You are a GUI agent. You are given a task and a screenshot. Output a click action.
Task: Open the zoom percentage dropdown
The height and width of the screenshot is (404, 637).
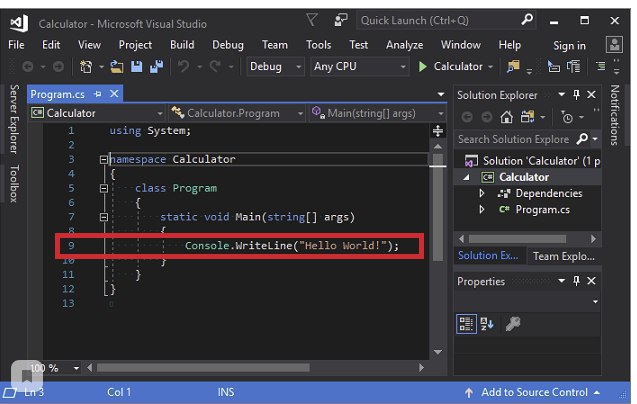(76, 368)
